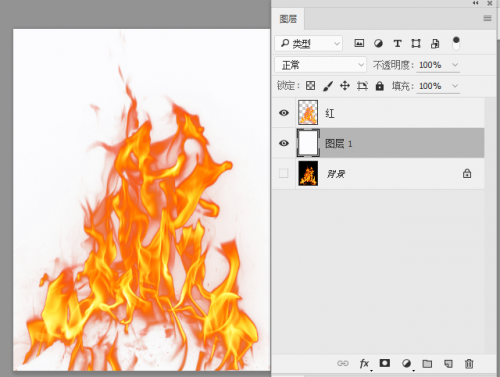Lock image pixels brush icon

coord(328,86)
